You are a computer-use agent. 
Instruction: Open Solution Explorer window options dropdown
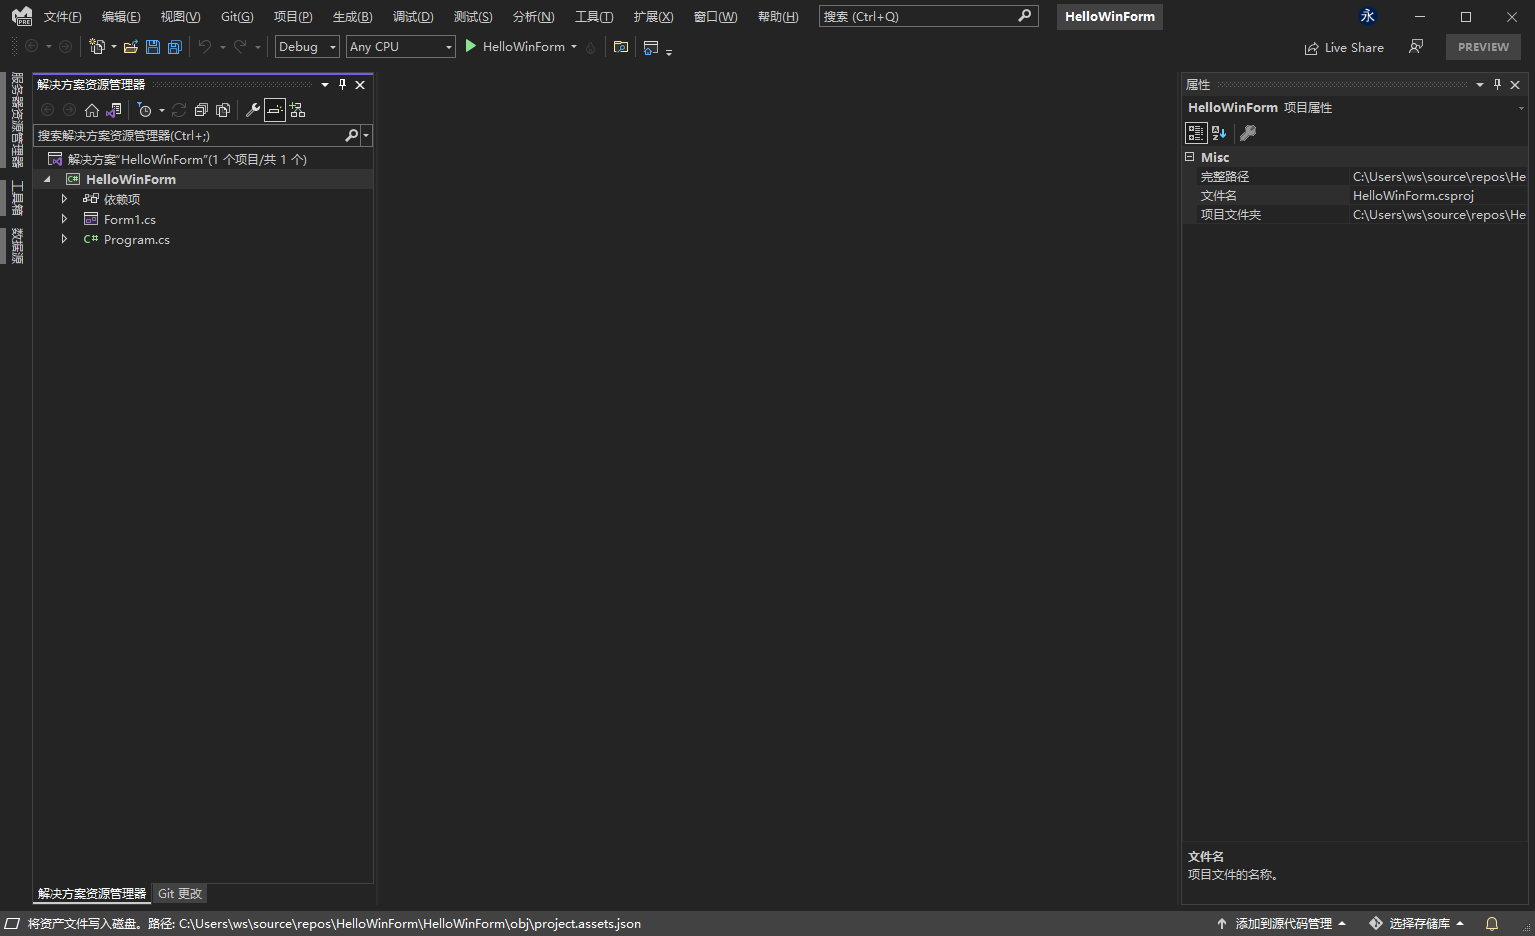[x=325, y=85]
